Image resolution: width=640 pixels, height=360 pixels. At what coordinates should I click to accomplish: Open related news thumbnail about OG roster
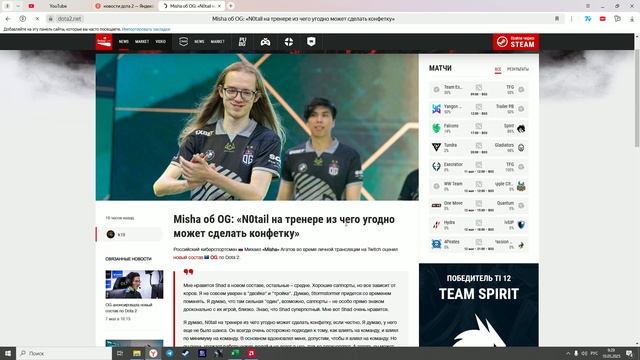click(134, 284)
